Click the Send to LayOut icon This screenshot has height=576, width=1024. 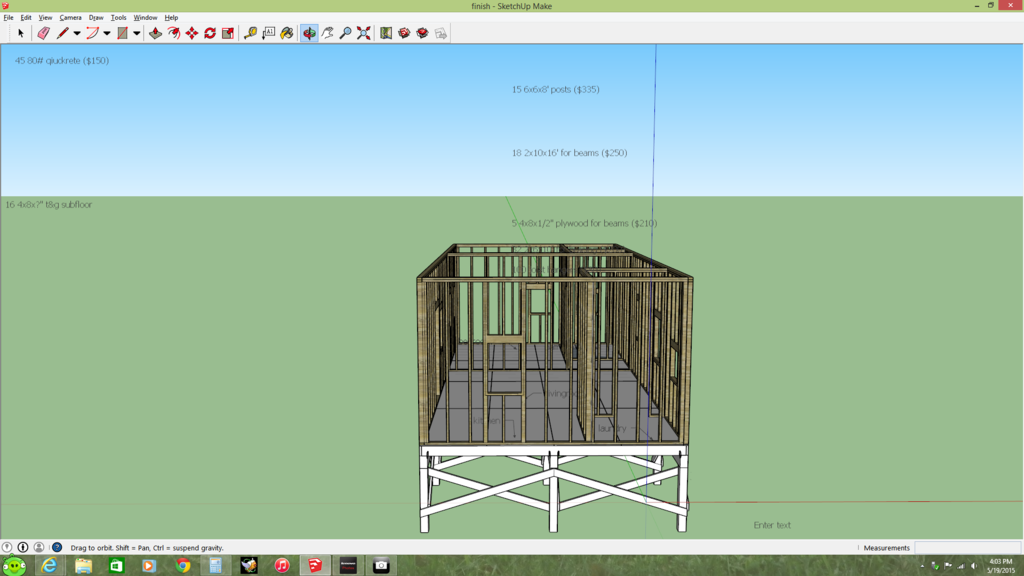tap(441, 33)
